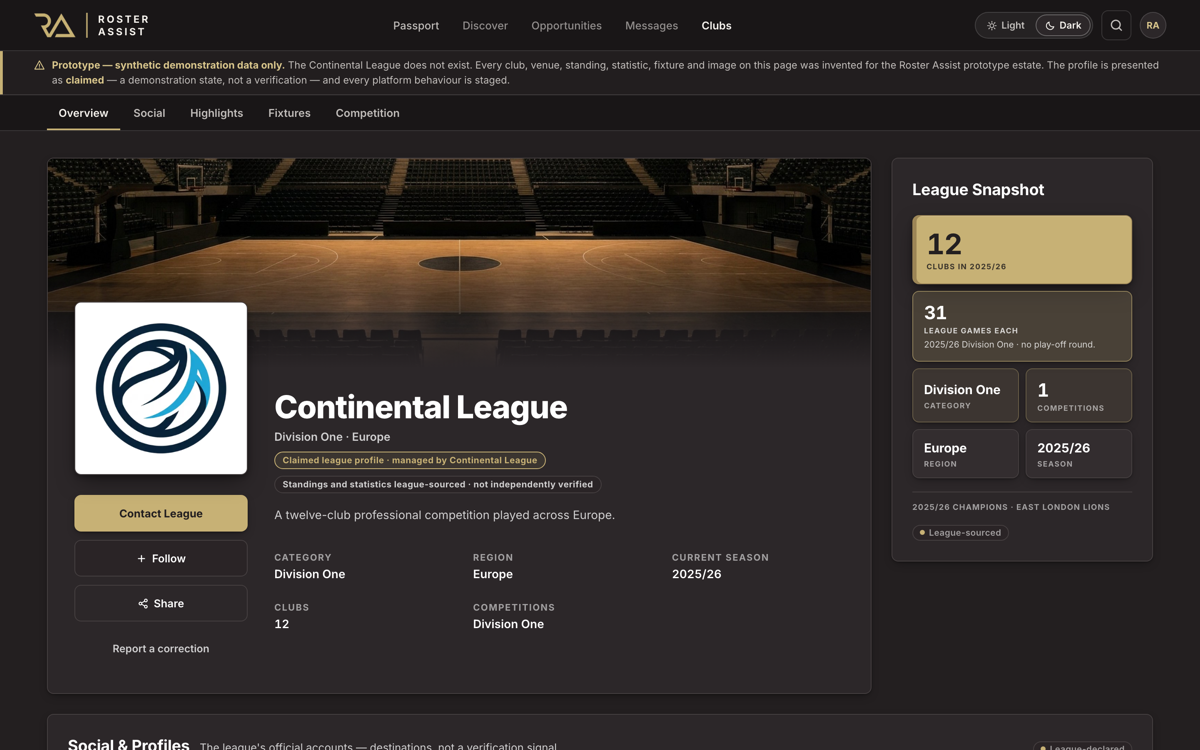Open the Fixtures tab
The width and height of the screenshot is (1200, 750).
click(x=289, y=113)
